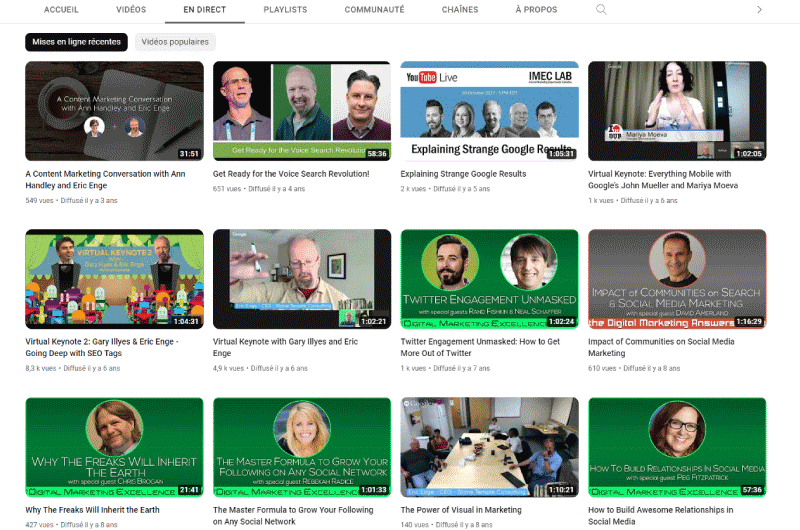Select the Mises en ligne récentes filter chip

[x=77, y=42]
